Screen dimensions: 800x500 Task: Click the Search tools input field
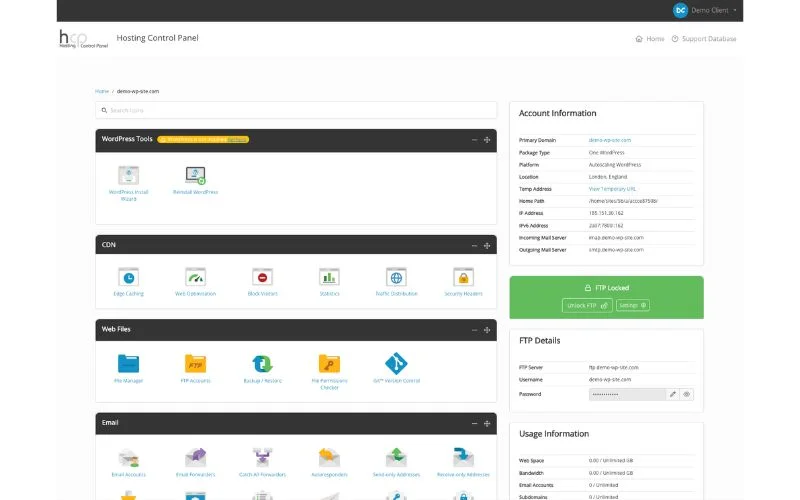[x=296, y=110]
